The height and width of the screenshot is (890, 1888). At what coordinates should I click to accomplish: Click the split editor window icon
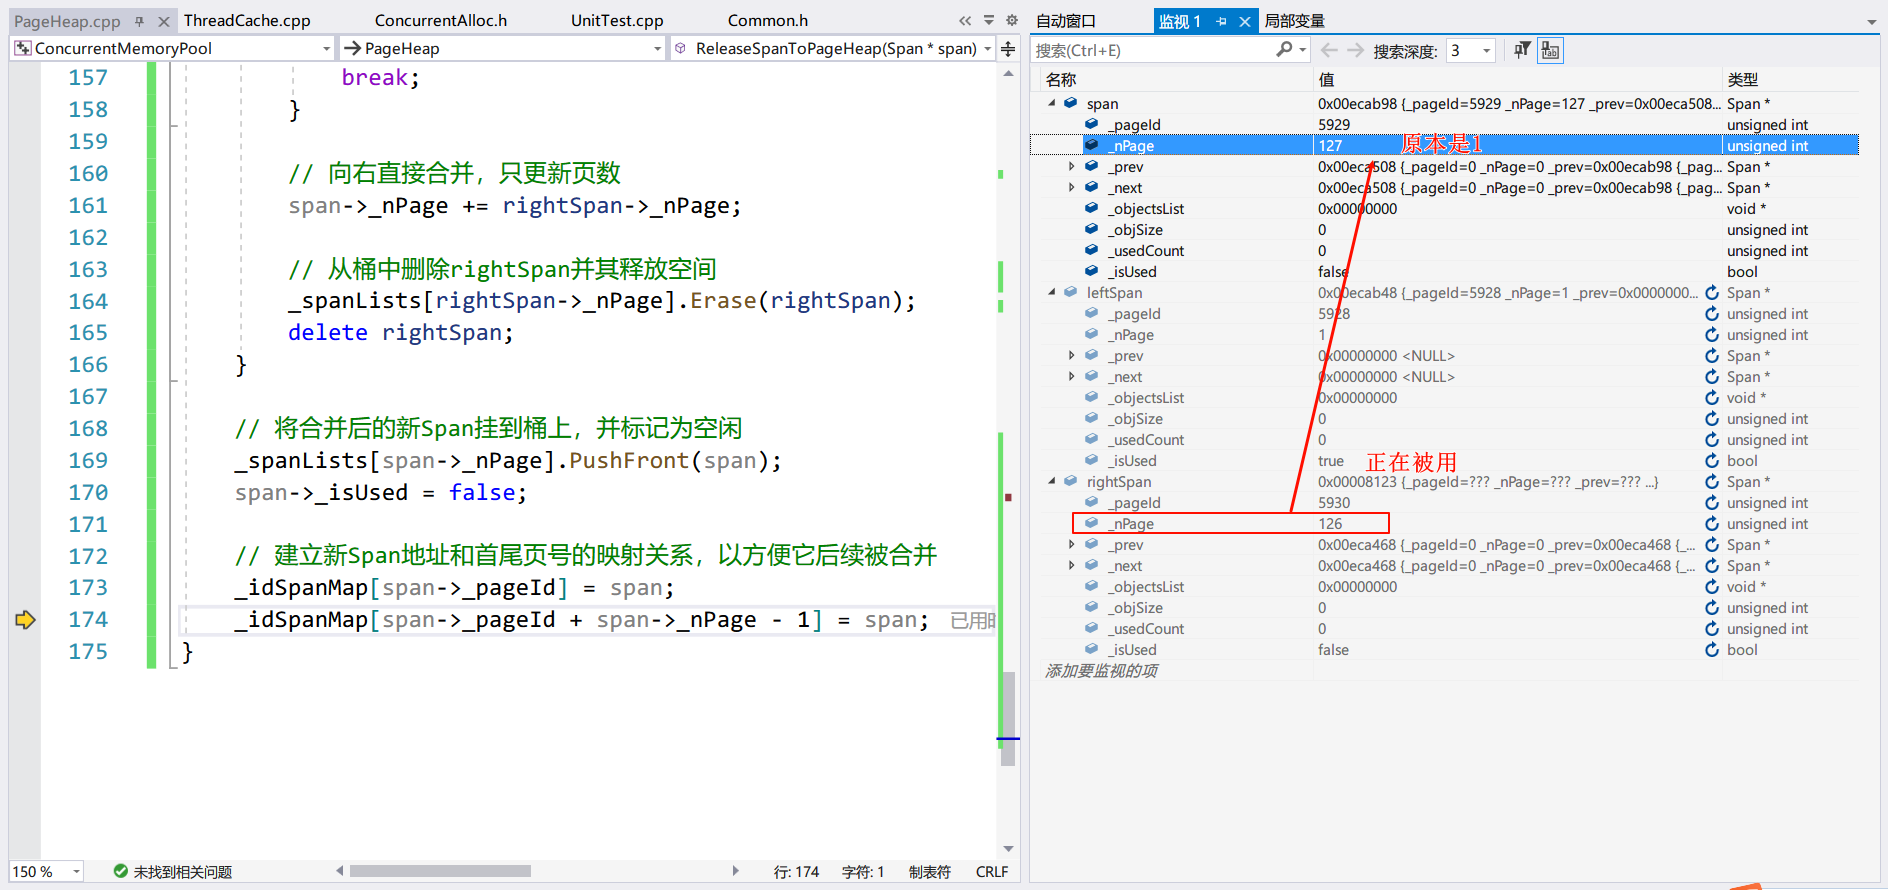point(1008,49)
